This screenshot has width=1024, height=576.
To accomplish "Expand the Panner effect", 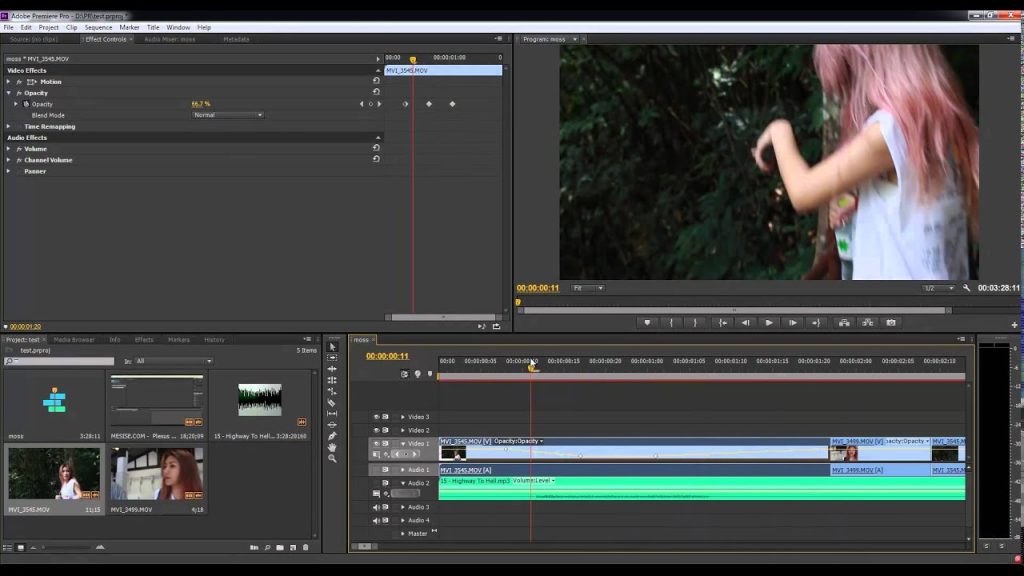I will [x=8, y=171].
